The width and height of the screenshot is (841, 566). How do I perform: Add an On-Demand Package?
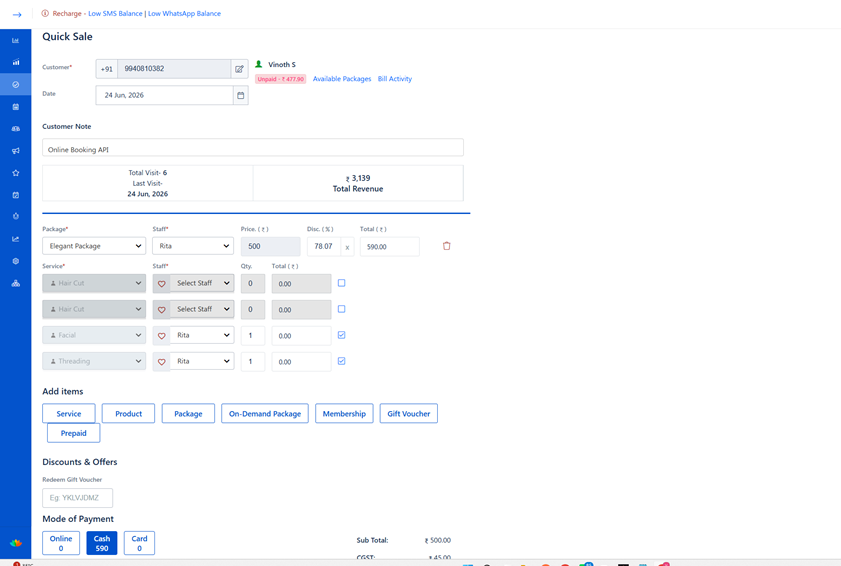[265, 414]
